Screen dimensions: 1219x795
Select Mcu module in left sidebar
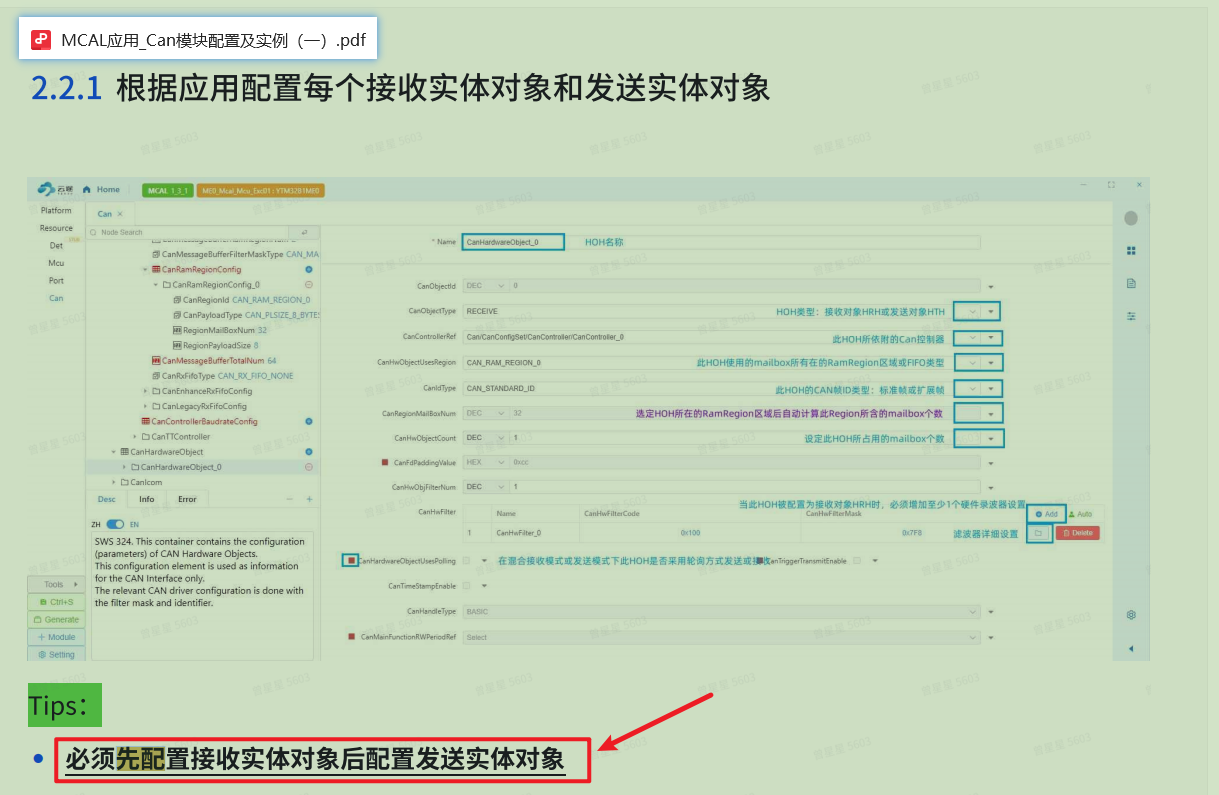tap(56, 263)
